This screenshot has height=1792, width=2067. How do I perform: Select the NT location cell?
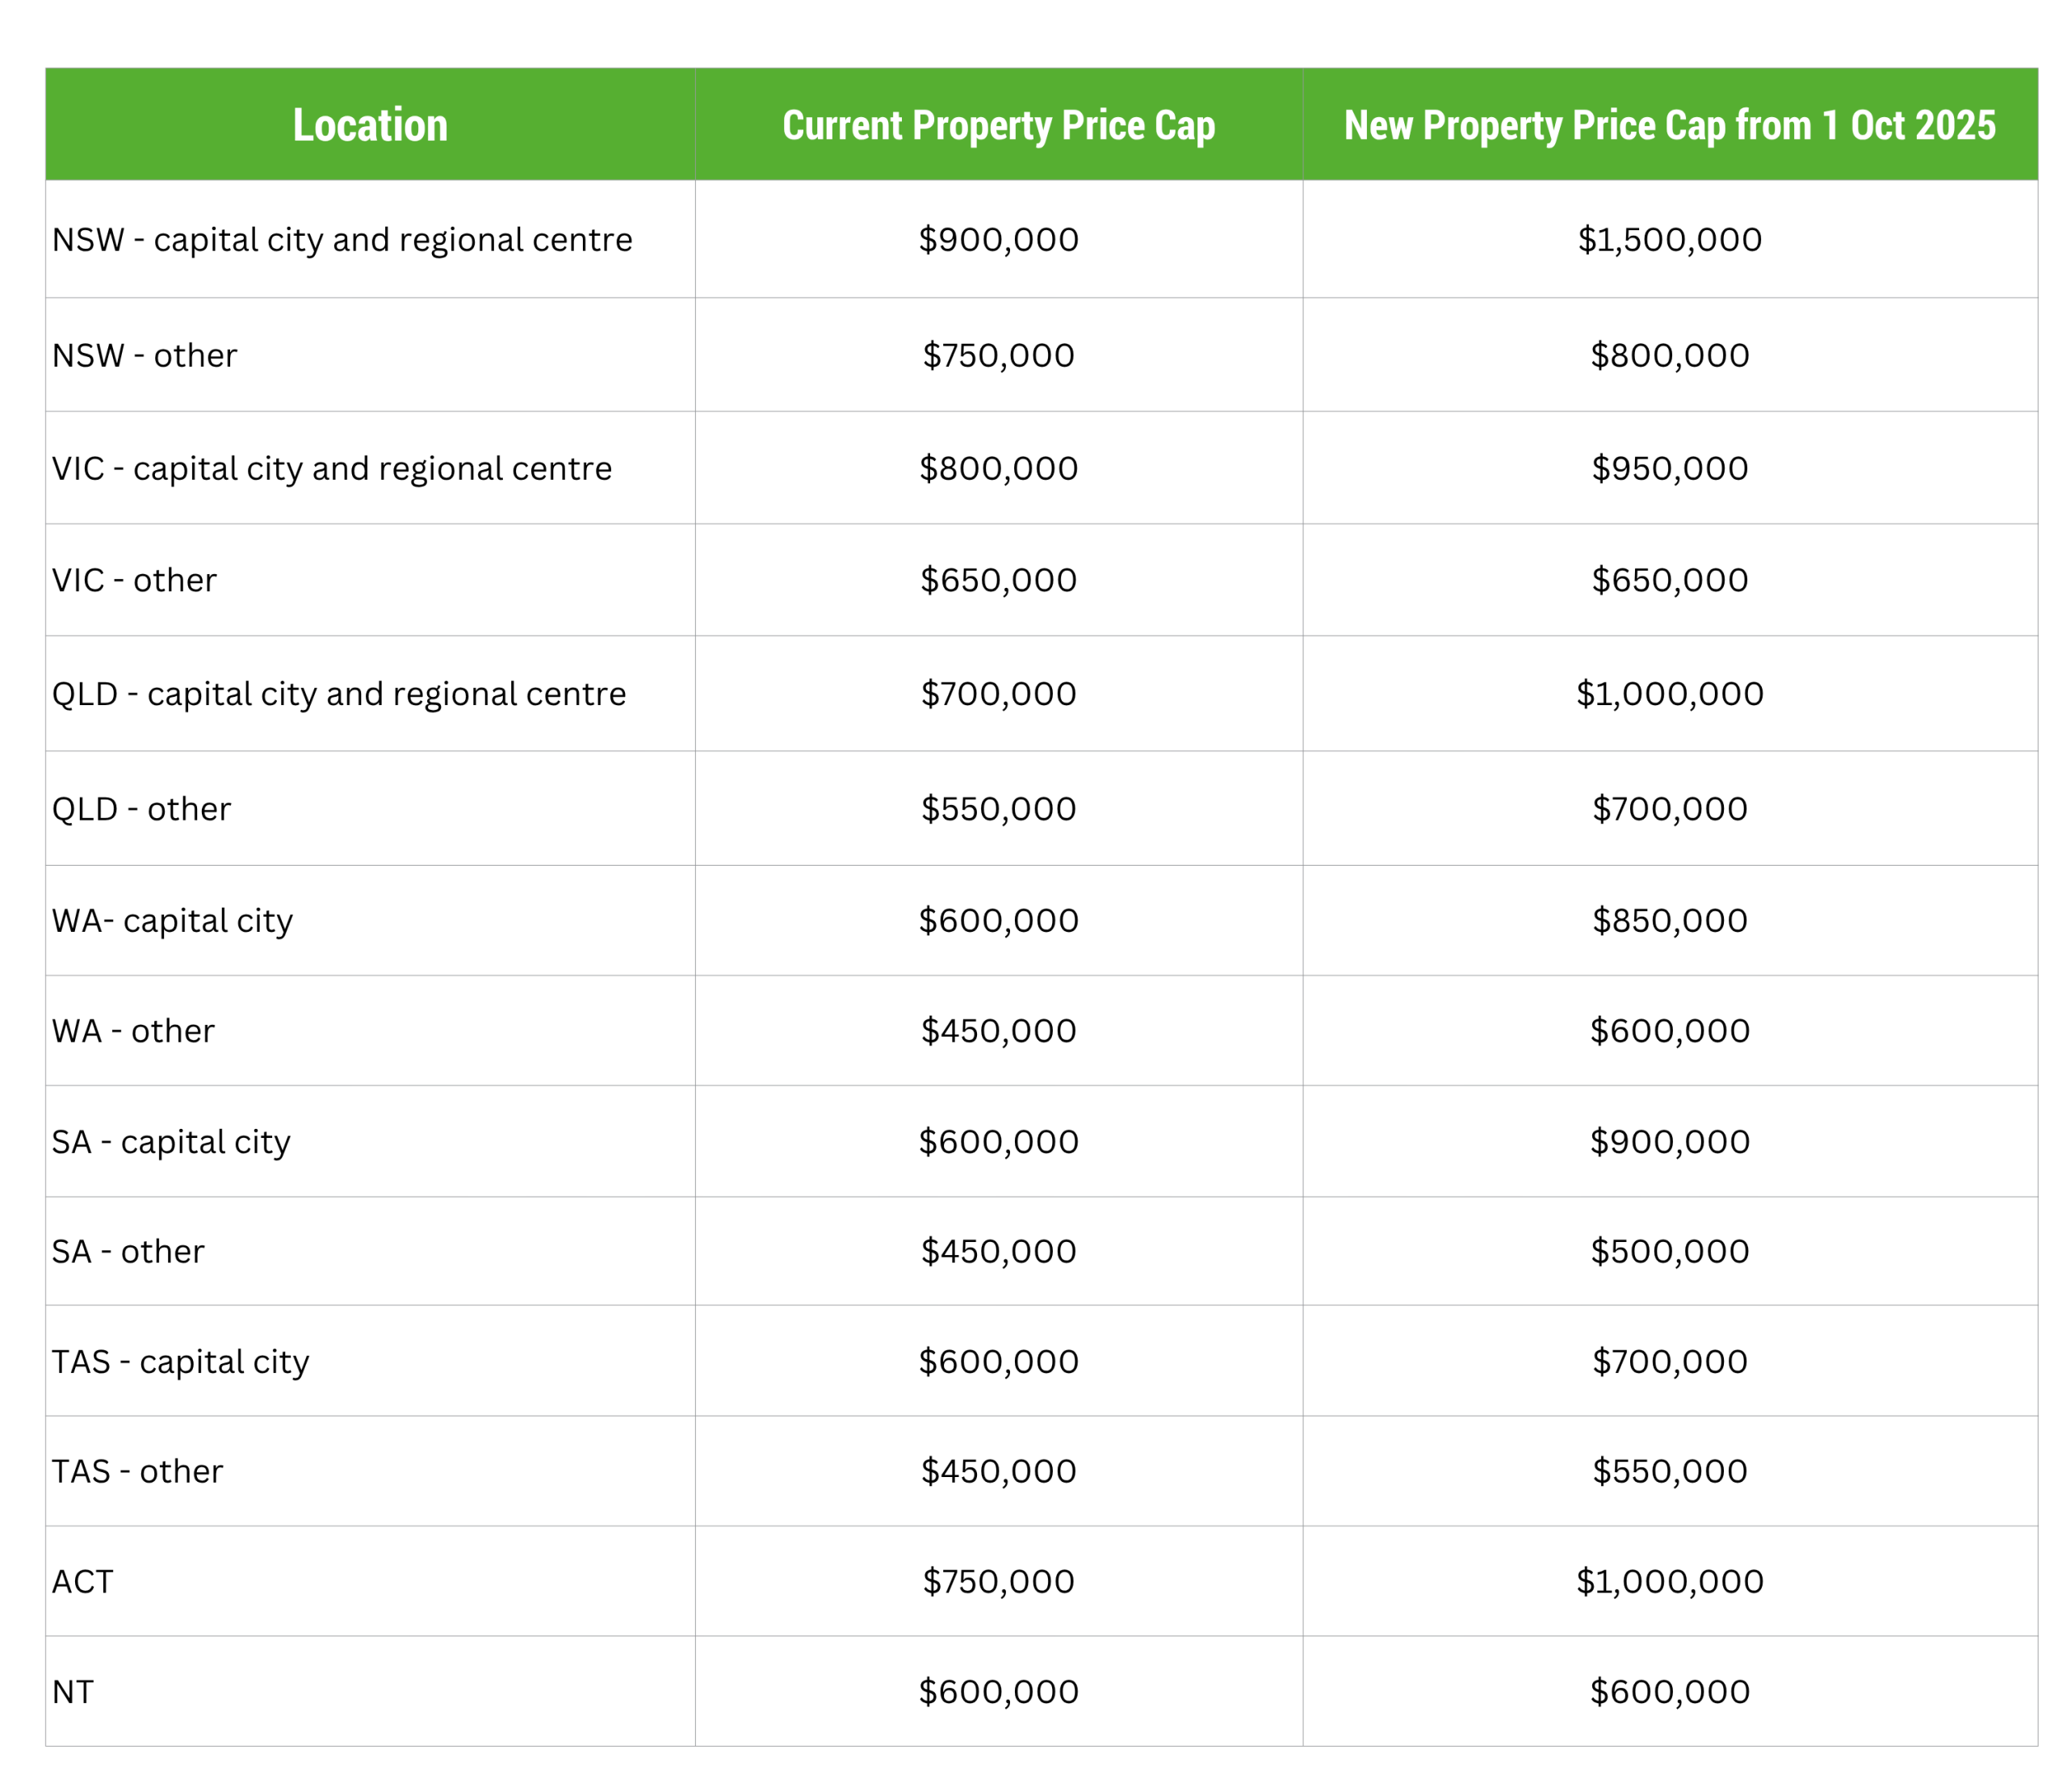(x=73, y=1692)
